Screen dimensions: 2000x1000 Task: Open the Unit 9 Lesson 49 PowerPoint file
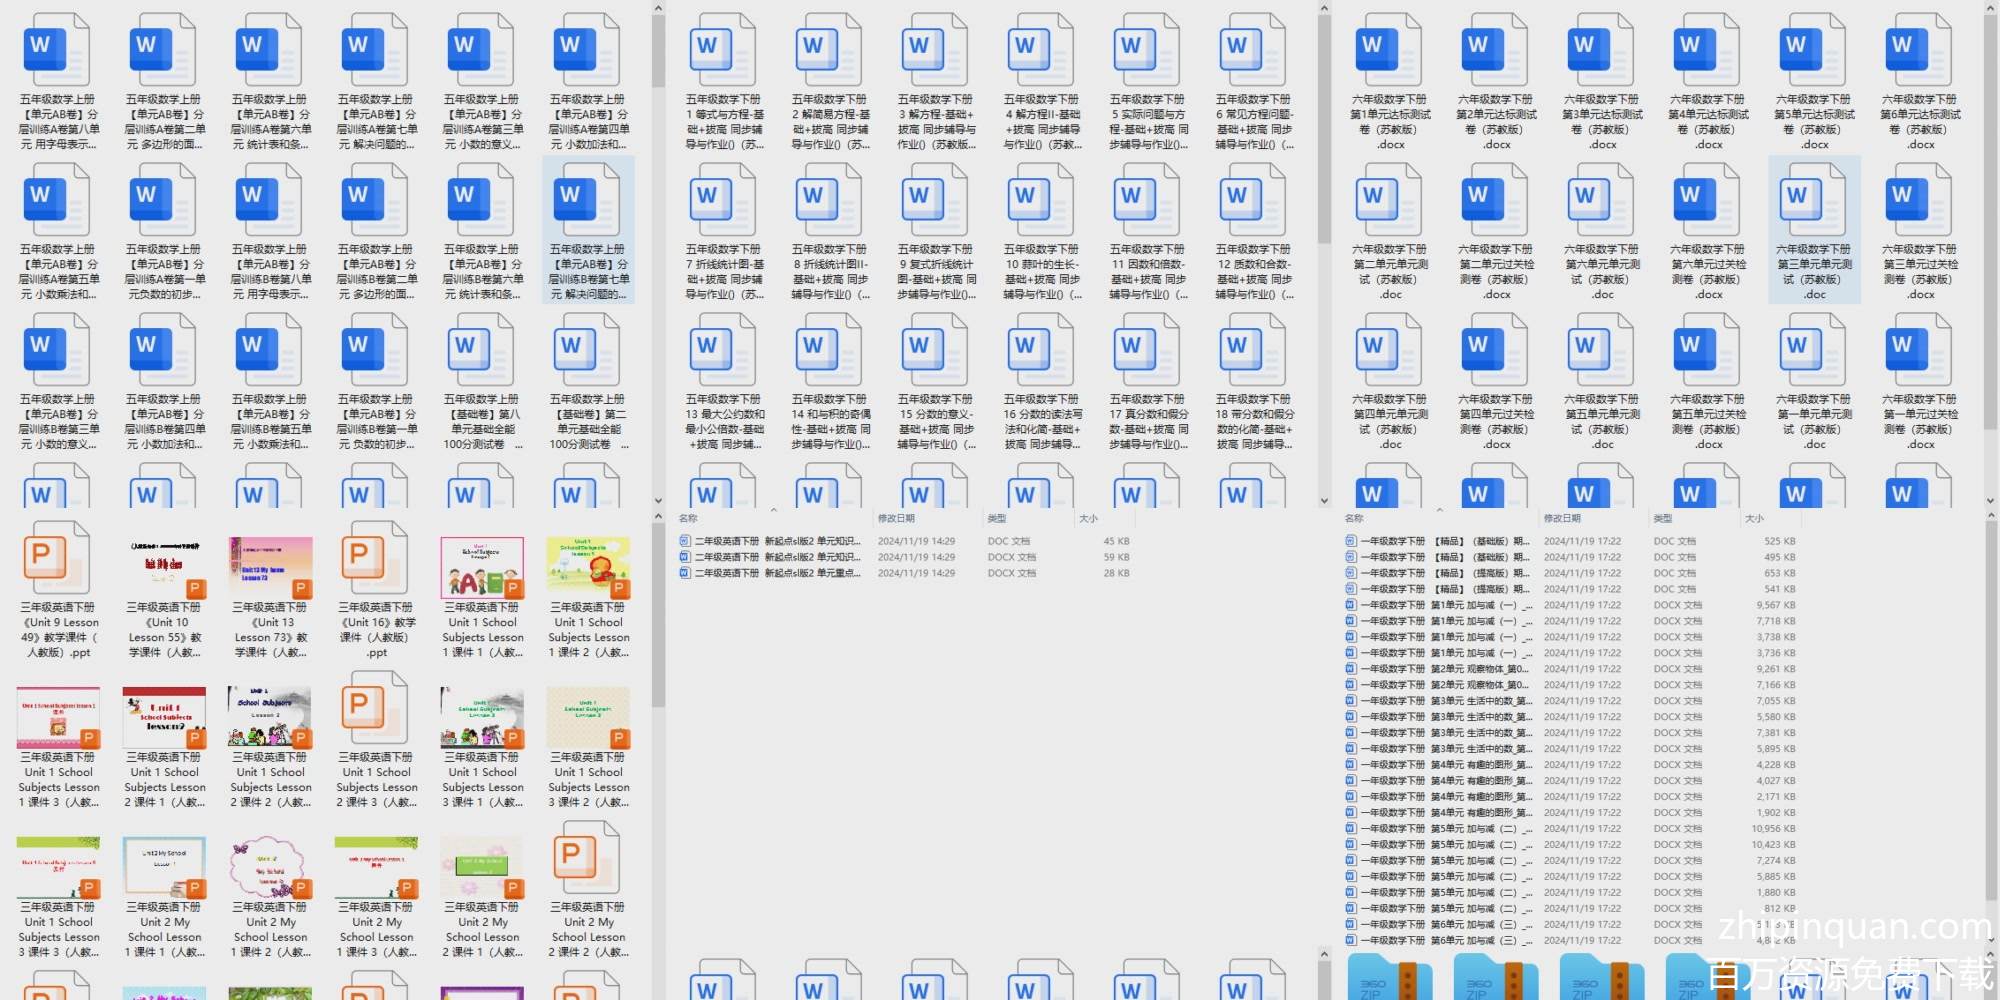point(58,562)
